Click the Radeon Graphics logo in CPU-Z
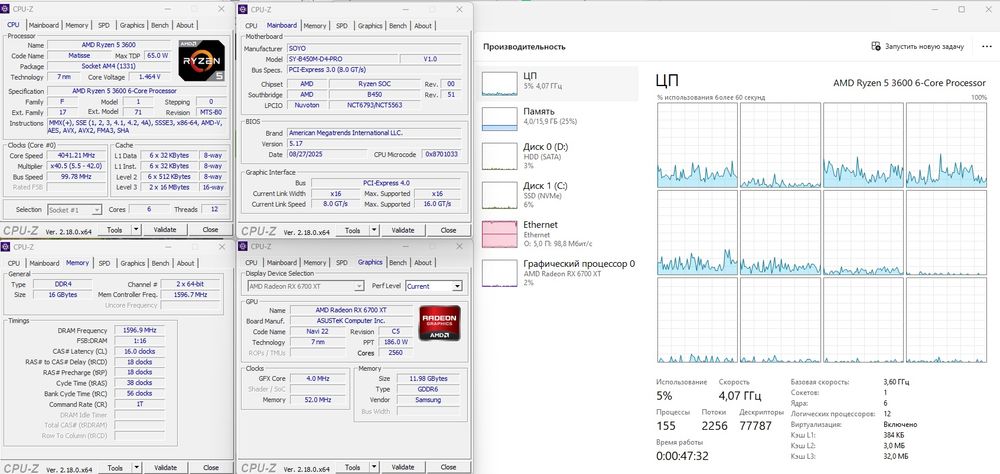1000x474 pixels. (439, 323)
